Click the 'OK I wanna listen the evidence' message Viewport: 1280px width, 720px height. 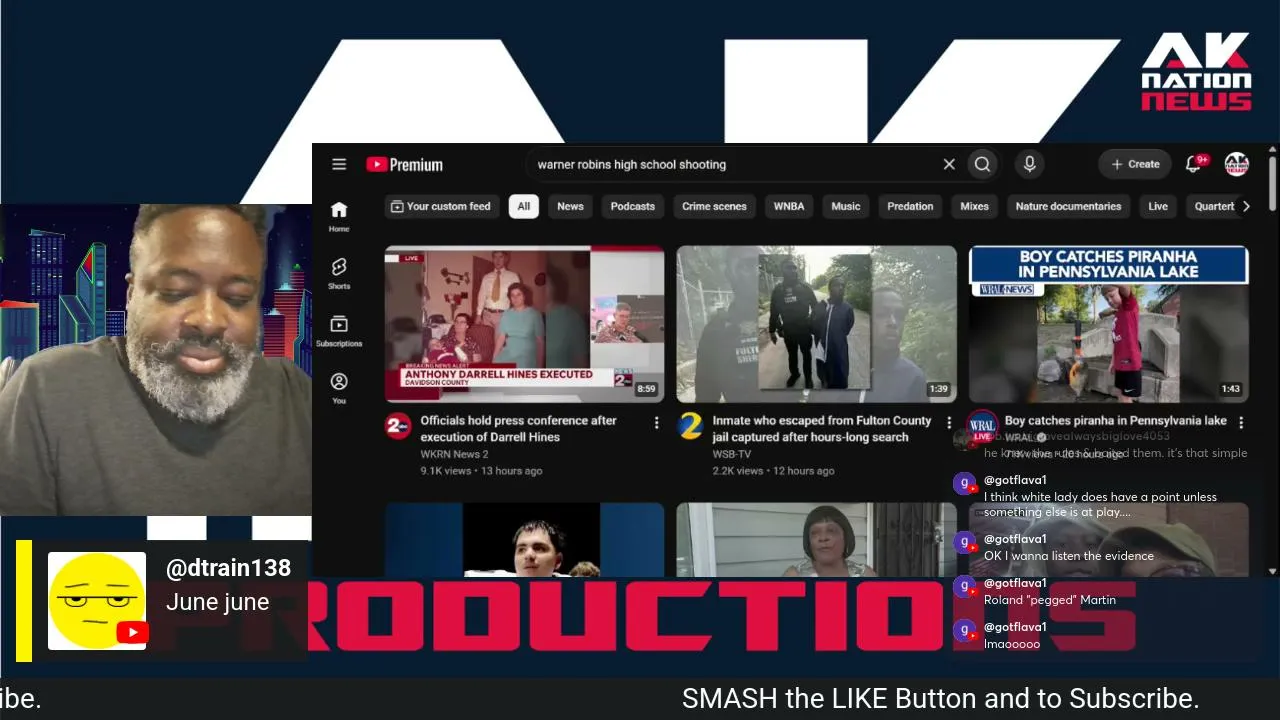click(1069, 556)
